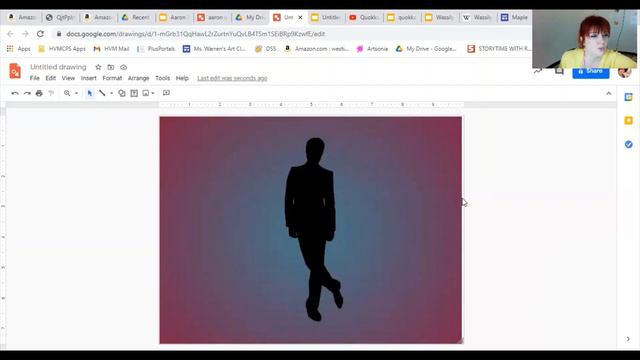Open the STORYTIME WITH bookmark
The height and width of the screenshot is (360, 640).
point(499,49)
